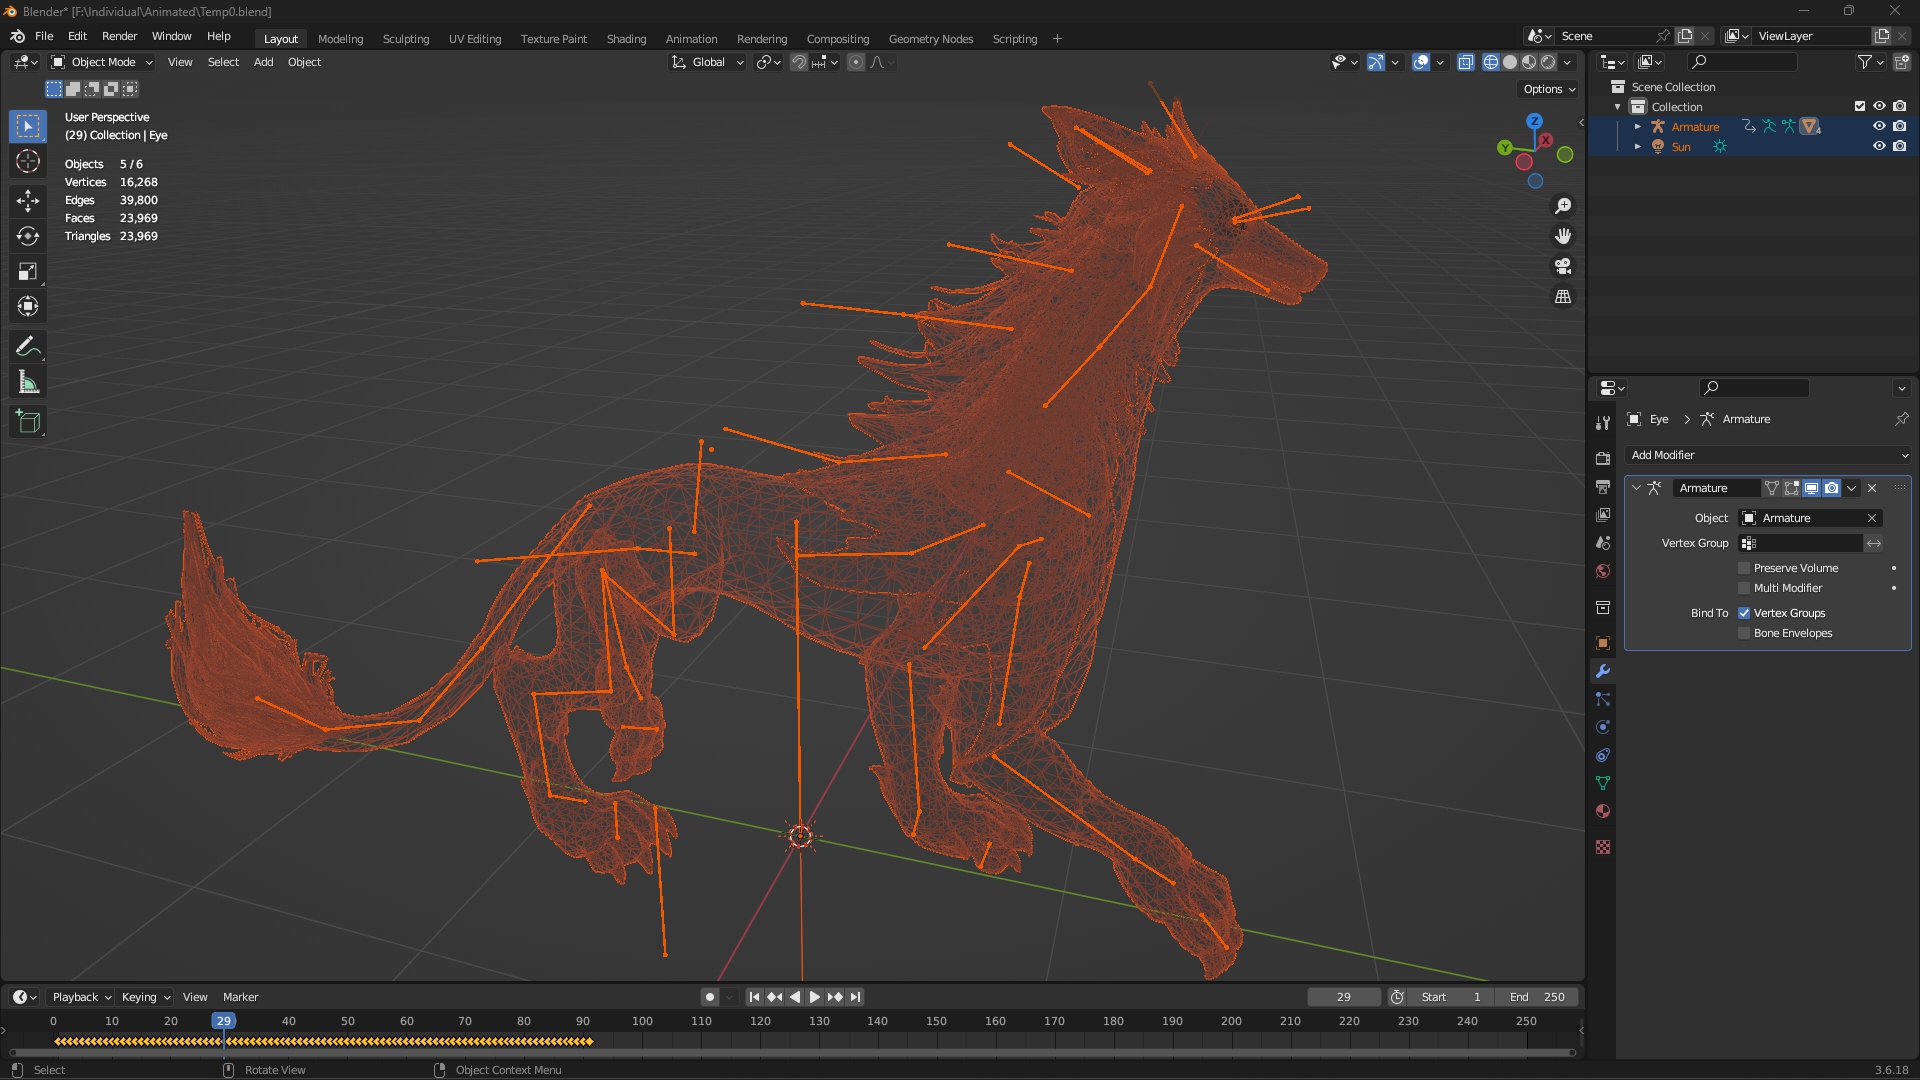The image size is (1920, 1080).
Task: Open the Modifiers wrench properties tab
Action: click(1603, 671)
